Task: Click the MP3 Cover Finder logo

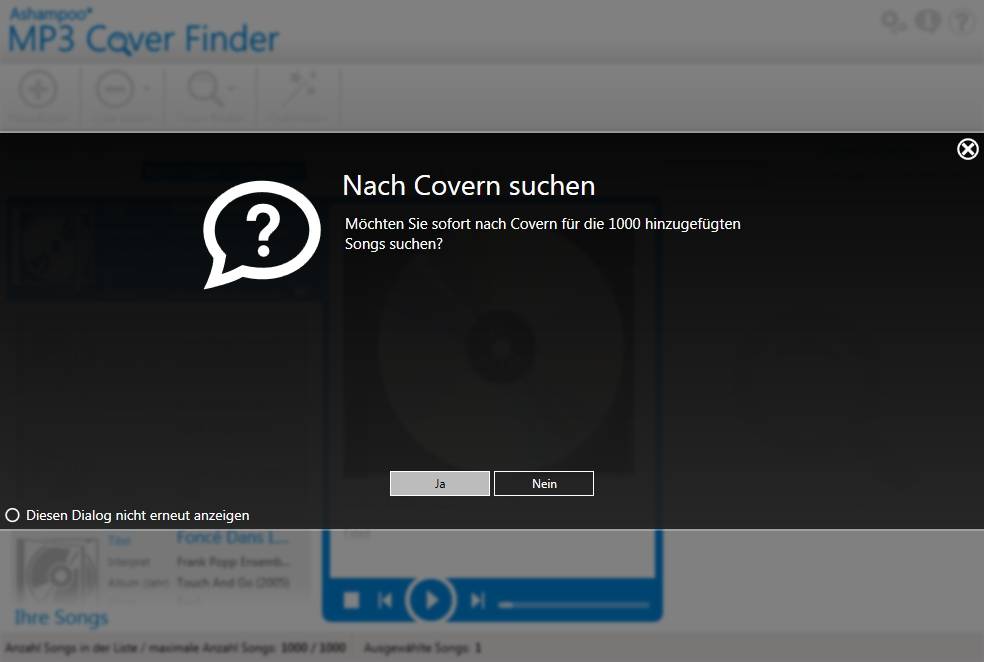Action: click(x=143, y=33)
